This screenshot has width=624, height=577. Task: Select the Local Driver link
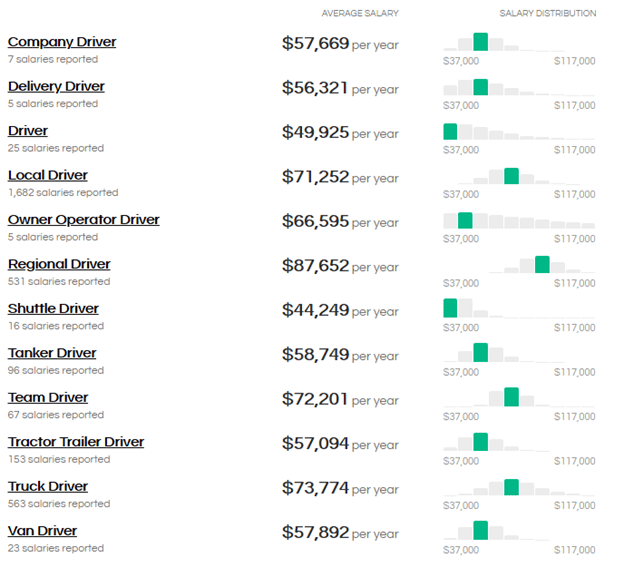(48, 176)
